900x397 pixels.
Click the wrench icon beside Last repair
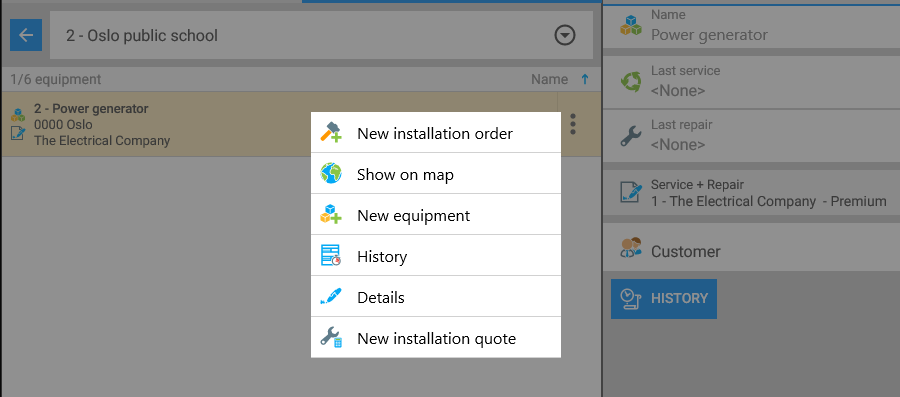tap(631, 137)
